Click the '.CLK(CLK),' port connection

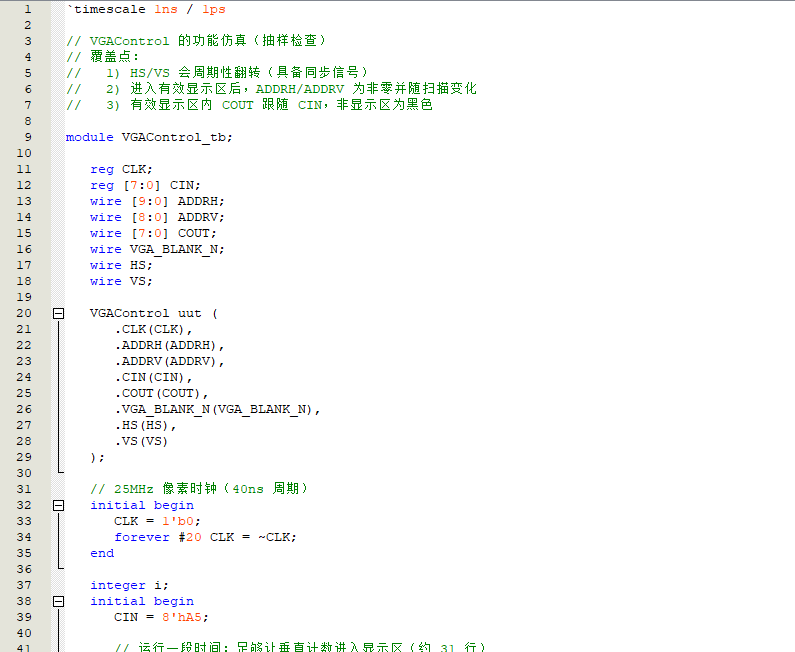tap(153, 330)
